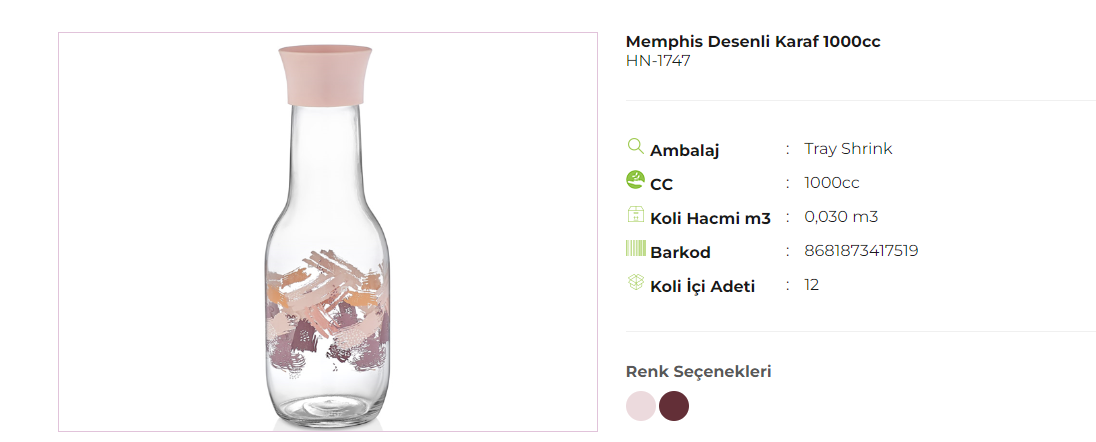The height and width of the screenshot is (442, 1096).
Task: Choose the dark burgundy color option
Action: 674,406
